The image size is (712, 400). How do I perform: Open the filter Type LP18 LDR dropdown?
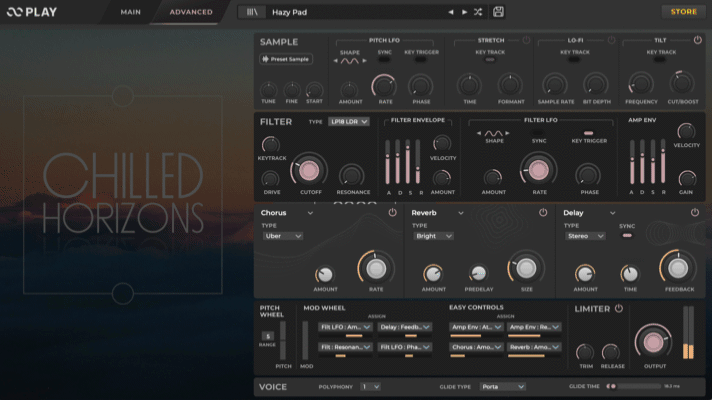[x=349, y=122]
